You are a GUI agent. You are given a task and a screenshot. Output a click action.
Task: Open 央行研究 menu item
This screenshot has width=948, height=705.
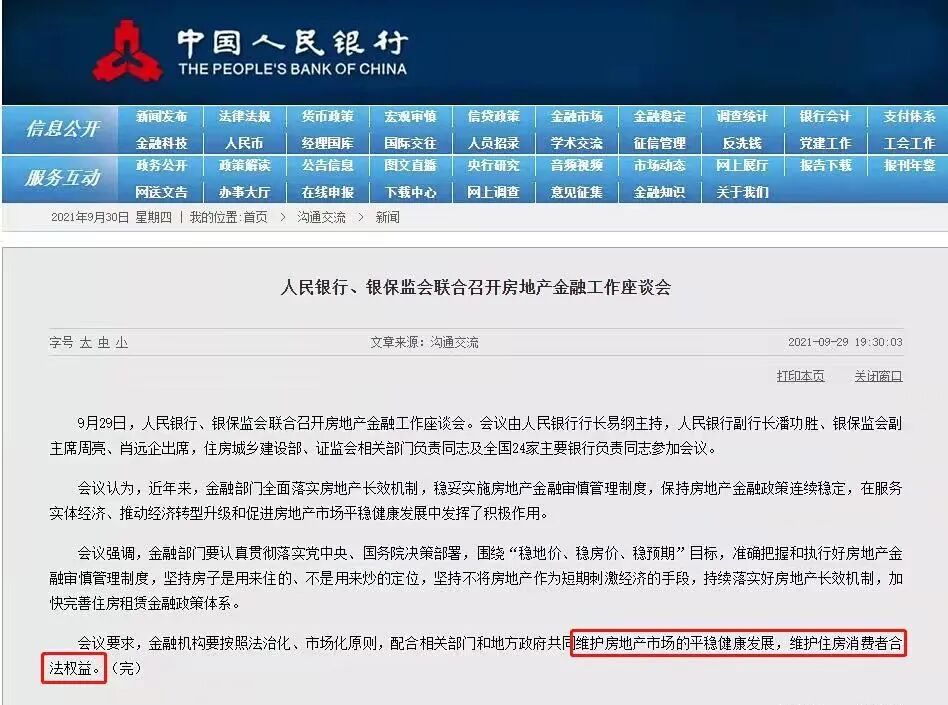tap(493, 165)
